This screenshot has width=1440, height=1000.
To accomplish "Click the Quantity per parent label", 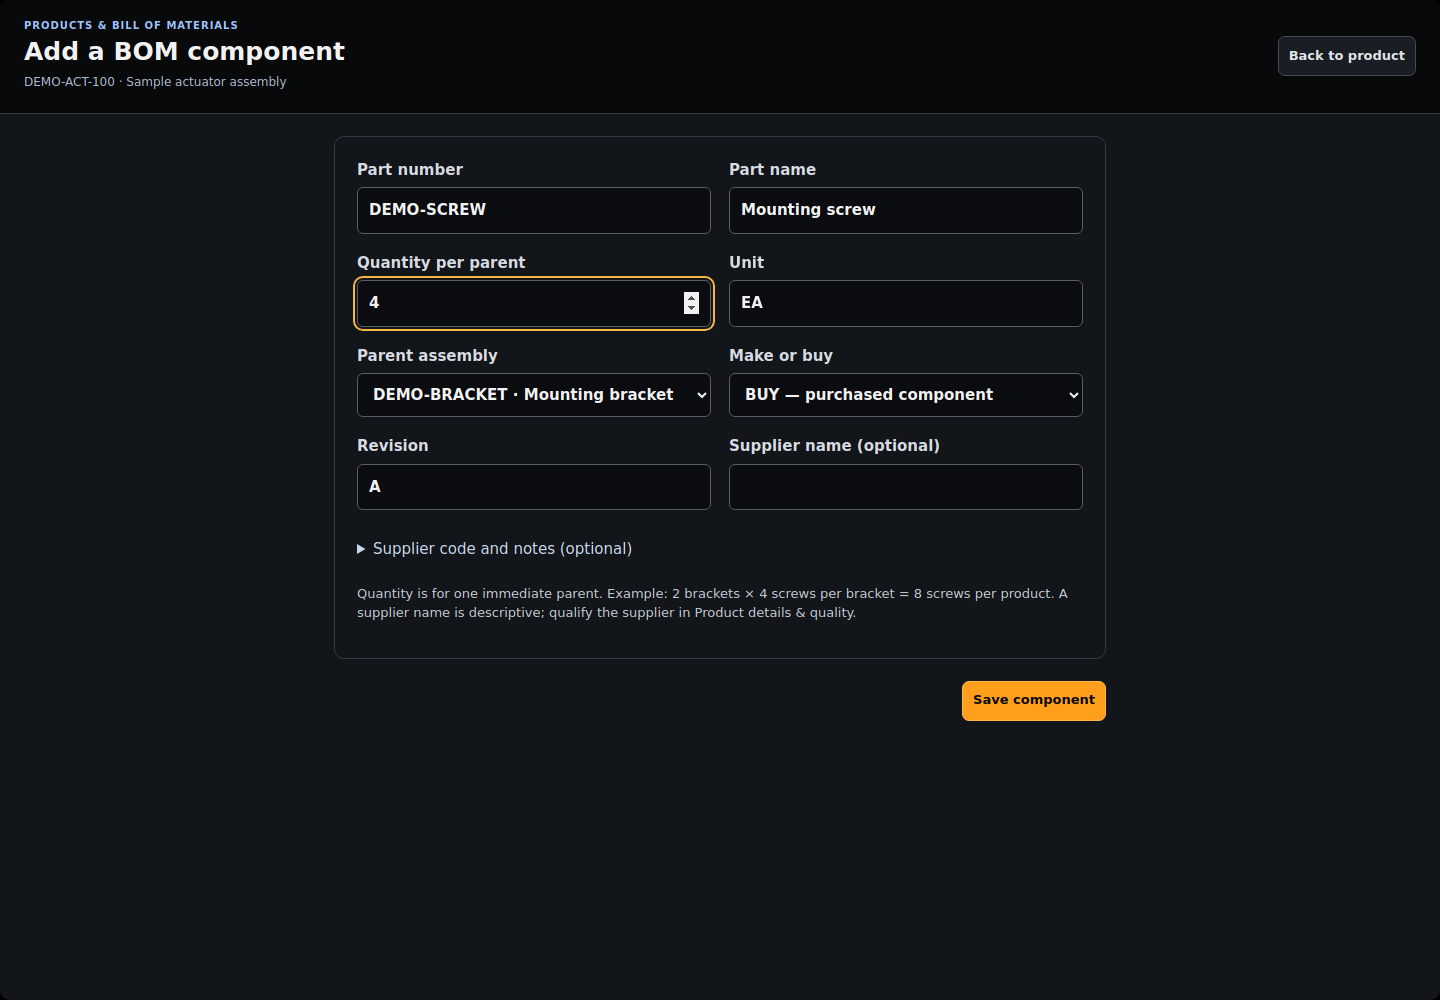I will (441, 263).
